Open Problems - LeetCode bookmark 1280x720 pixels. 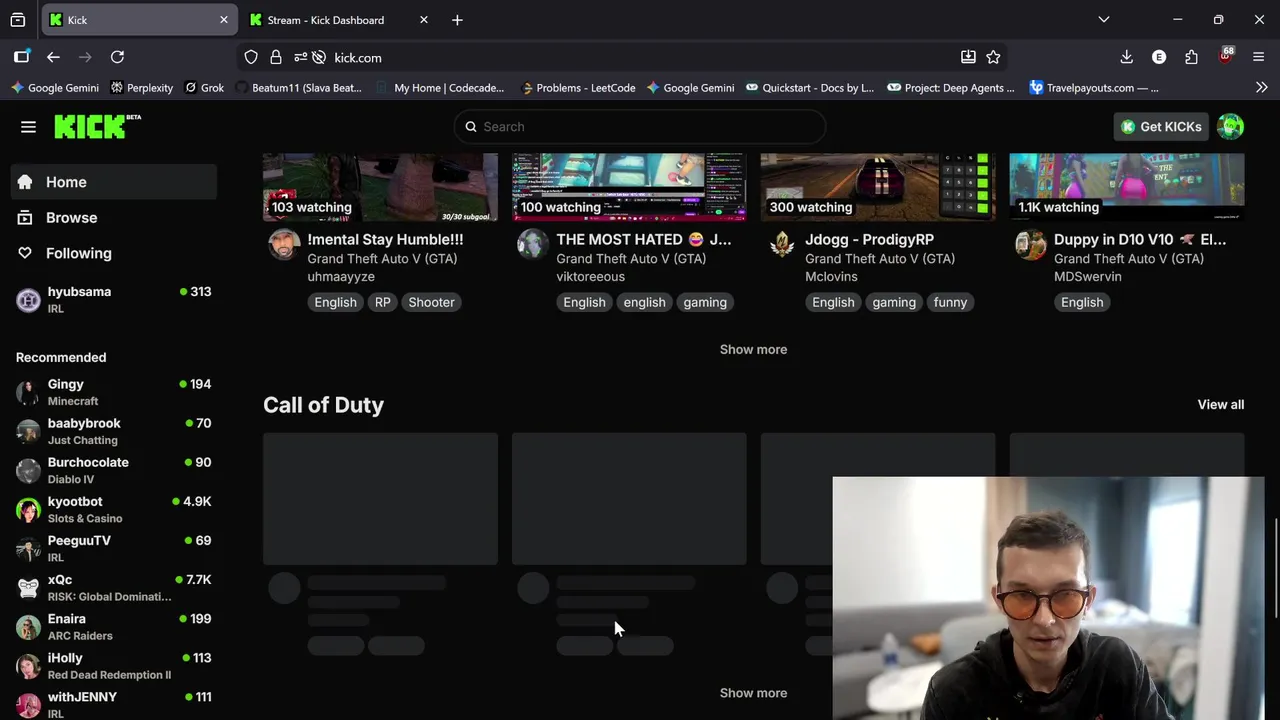578,88
